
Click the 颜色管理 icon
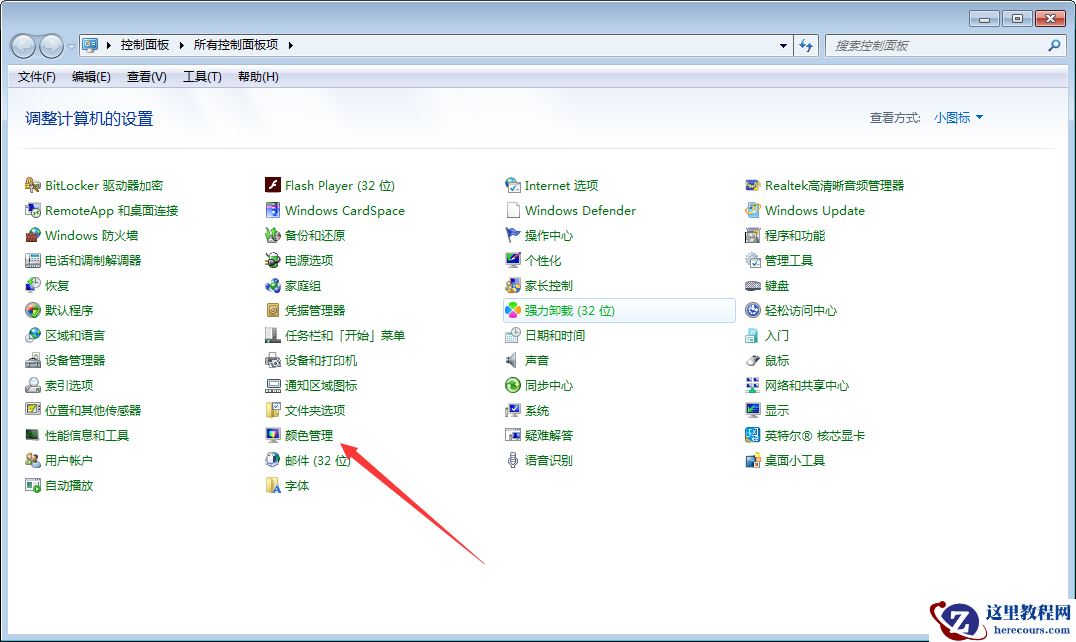[x=272, y=436]
